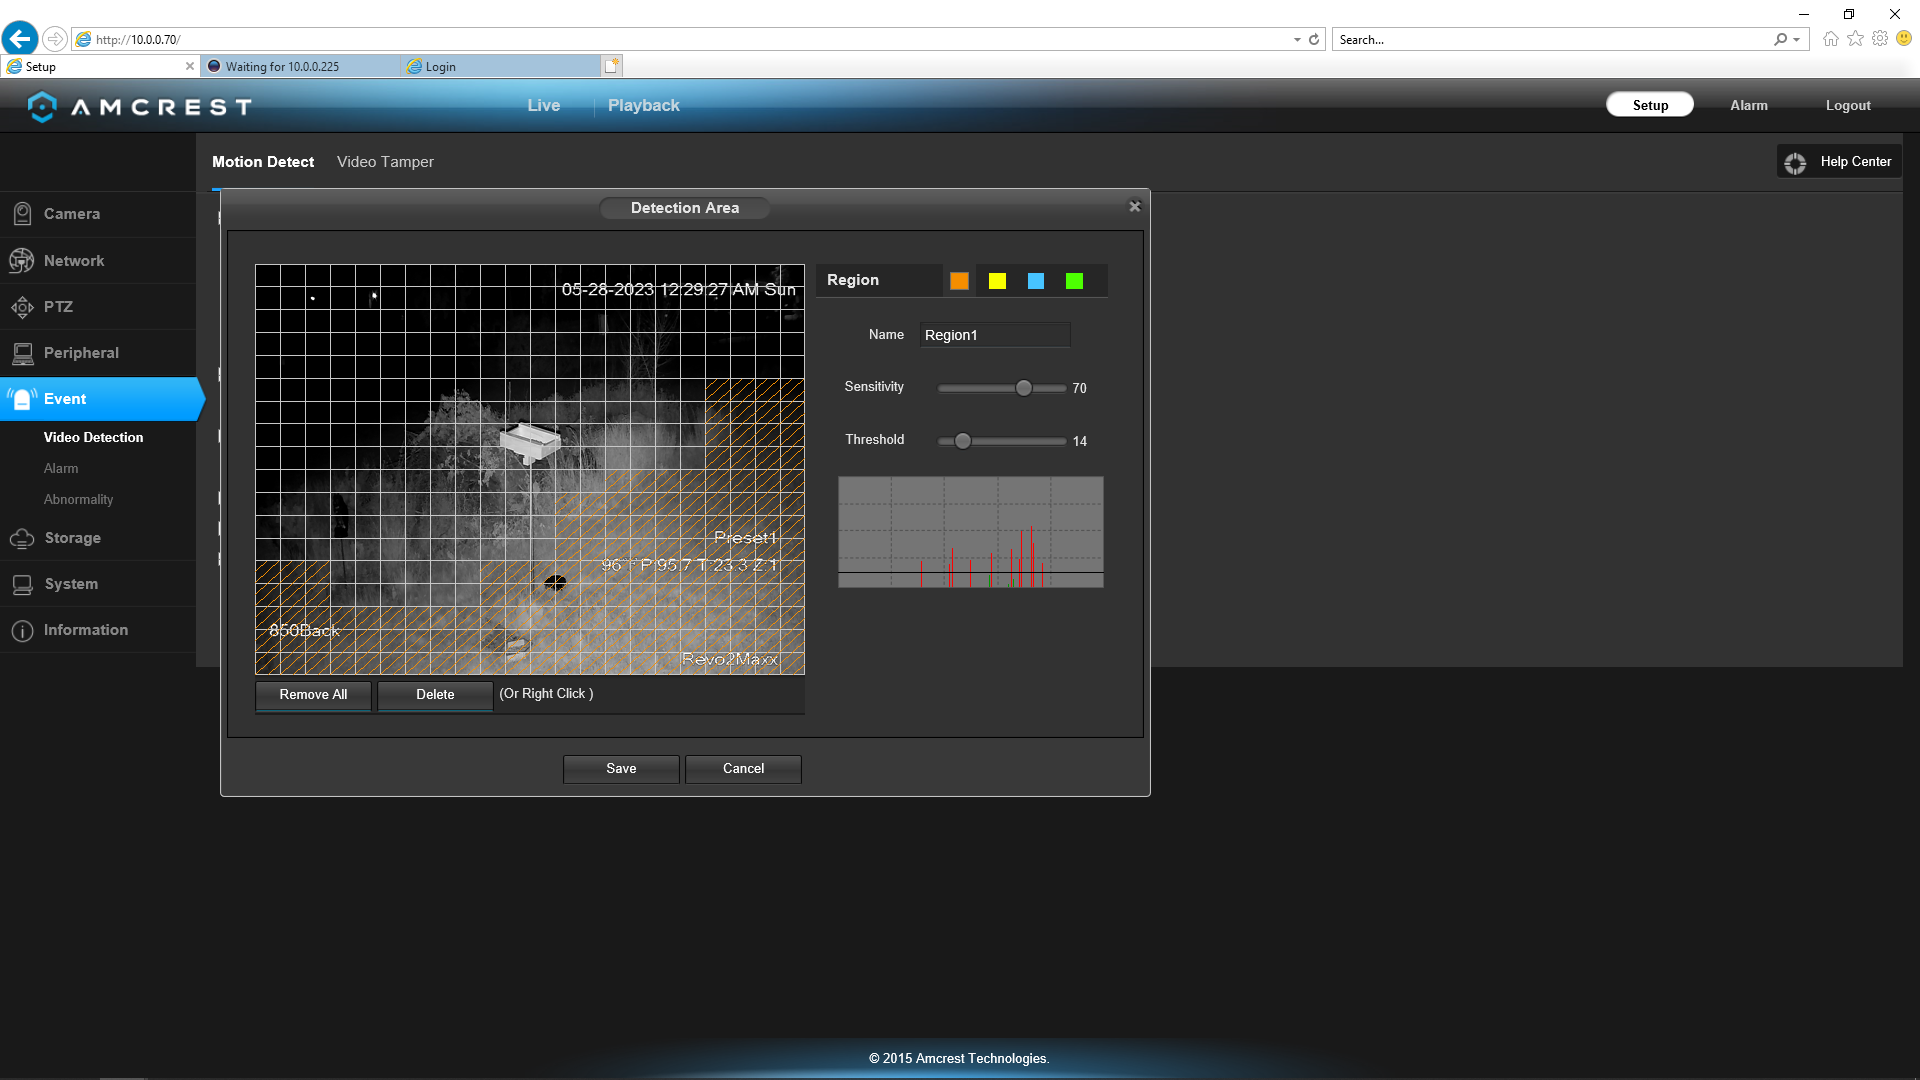Image resolution: width=1920 pixels, height=1080 pixels.
Task: Switch to the Login browser tab
Action: 500,66
